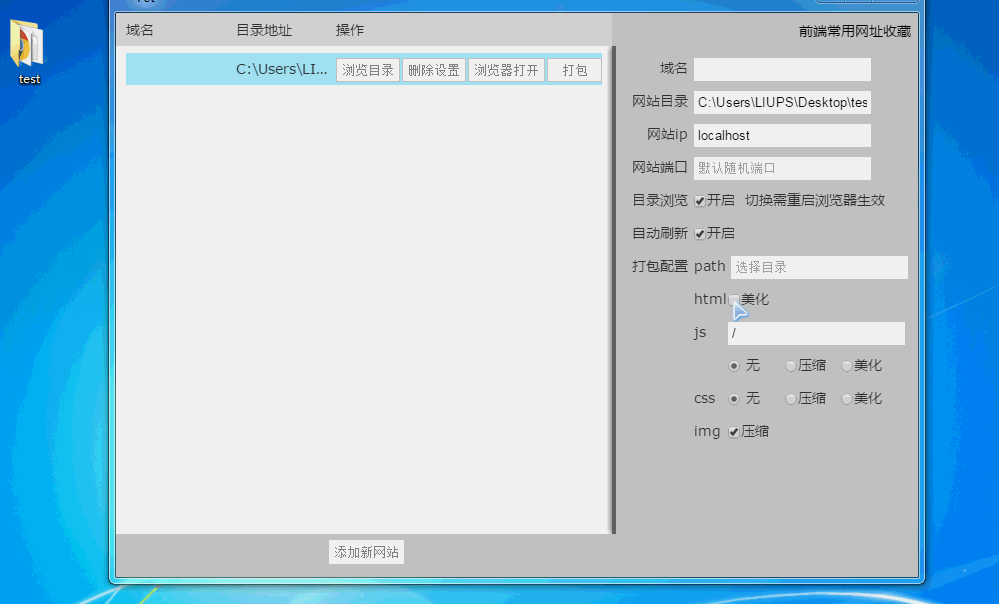
Task: Click the 添加新网站 button
Action: point(366,552)
